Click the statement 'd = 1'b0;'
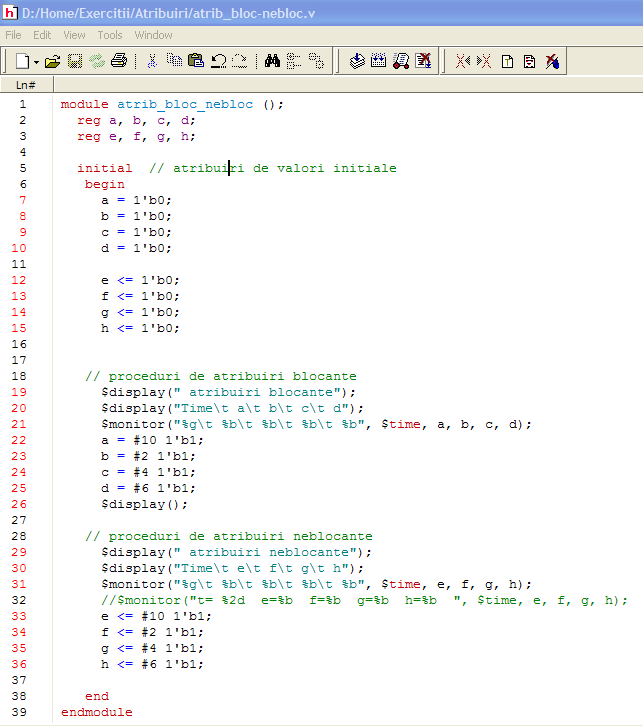Viewport: 643px width, 726px height. pyautogui.click(x=136, y=248)
